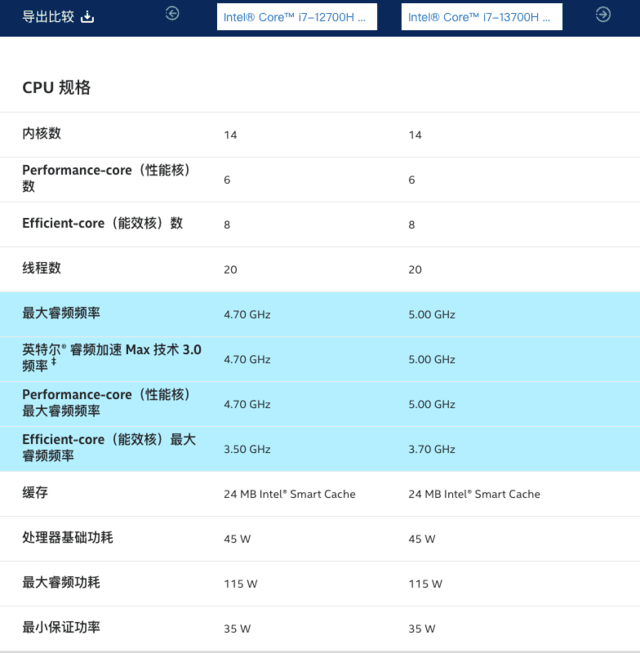Click i7-13700H core count value 14
Viewport: 640px width, 653px height.
tap(415, 135)
